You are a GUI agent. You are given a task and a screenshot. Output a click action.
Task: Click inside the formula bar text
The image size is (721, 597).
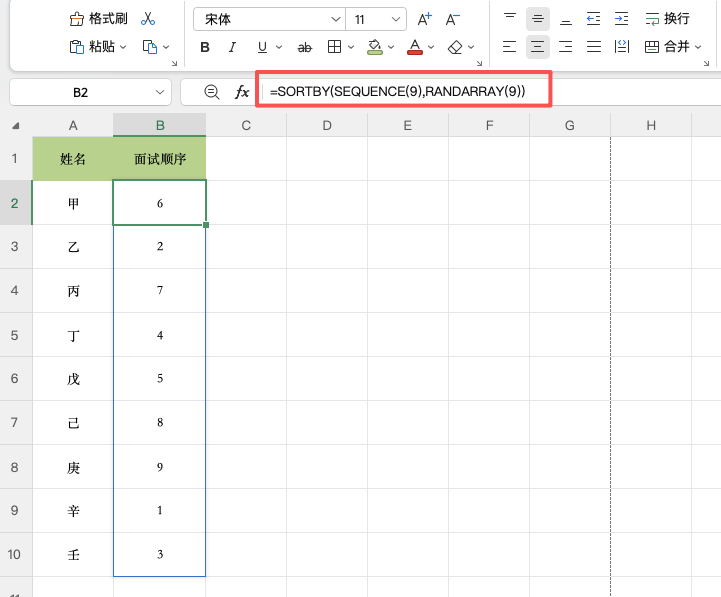(397, 92)
